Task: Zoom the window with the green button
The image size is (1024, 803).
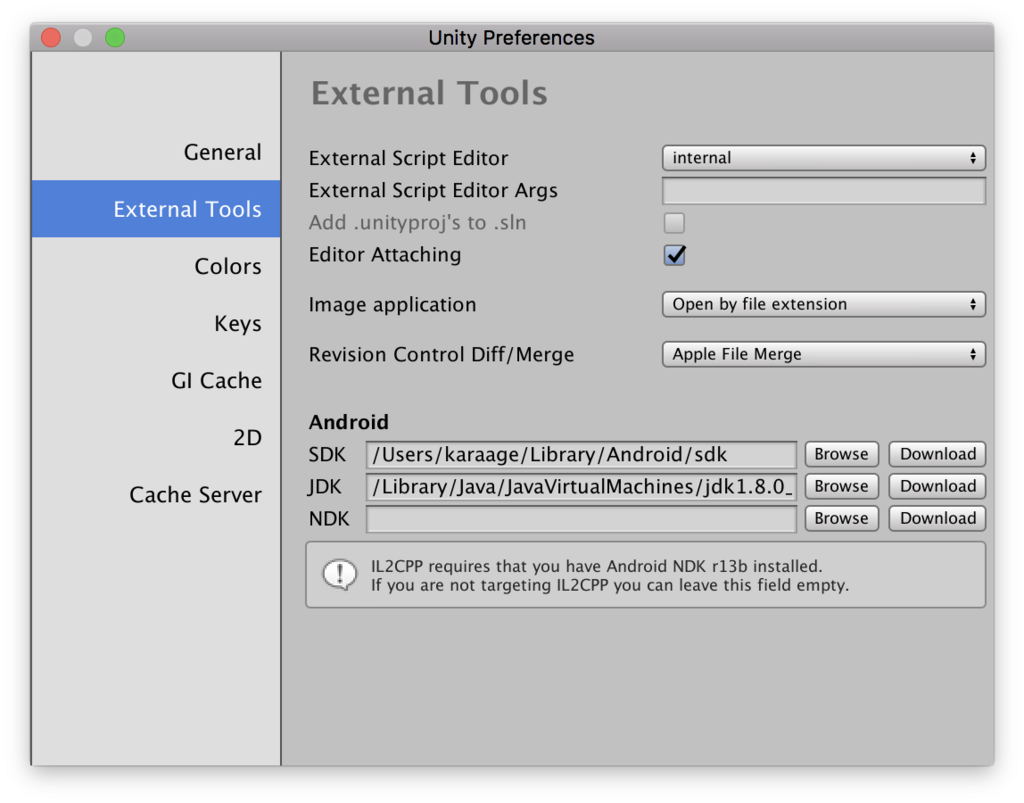Action: (115, 37)
